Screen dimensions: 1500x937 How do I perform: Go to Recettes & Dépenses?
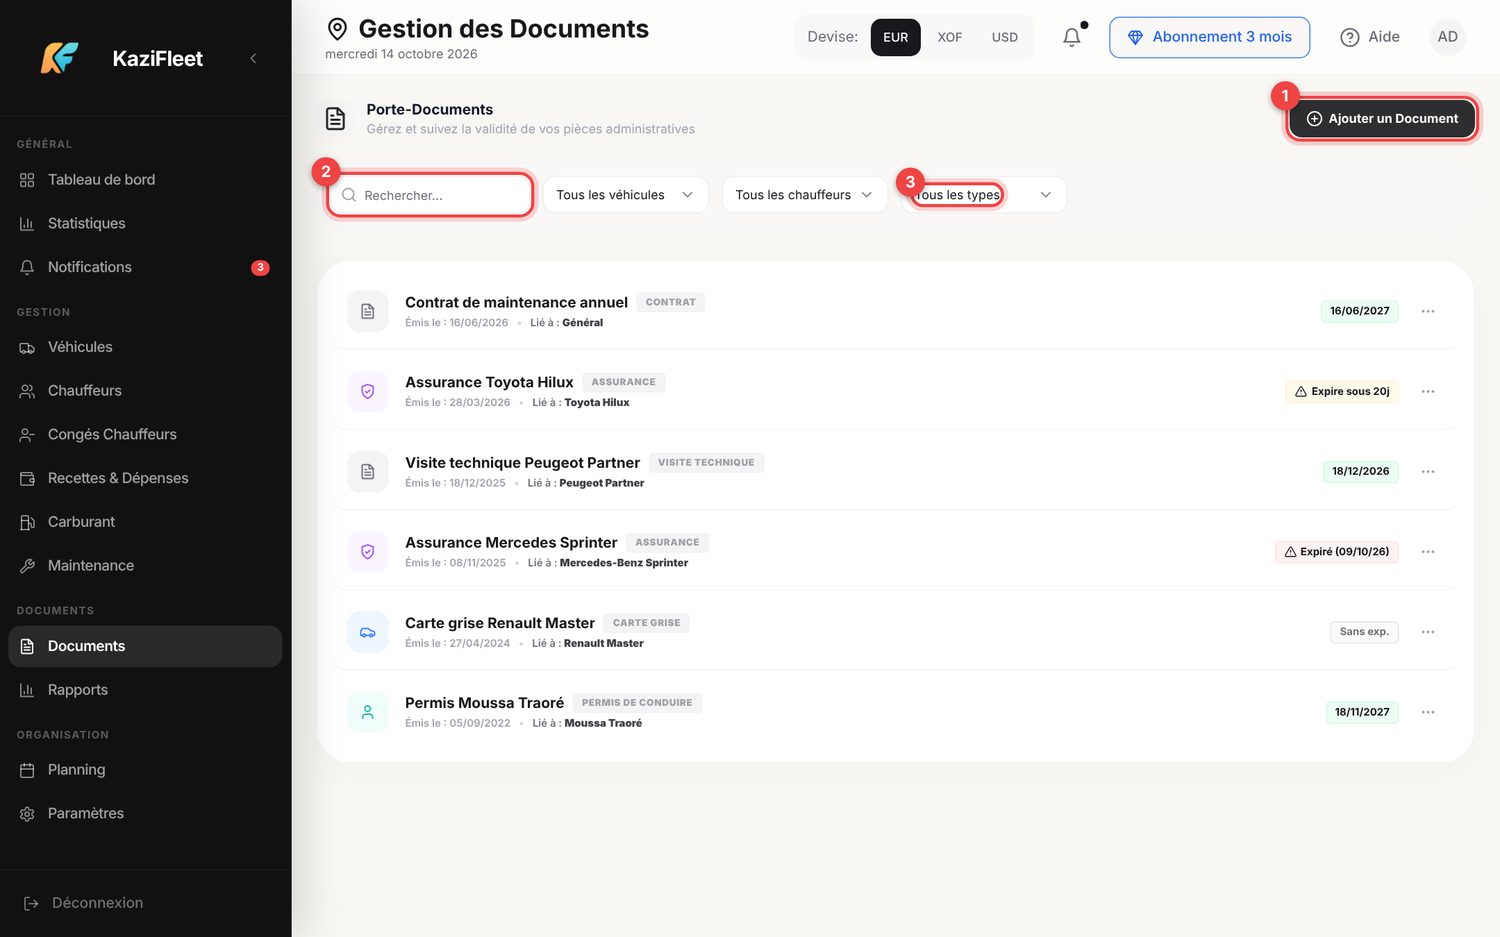click(x=145, y=478)
